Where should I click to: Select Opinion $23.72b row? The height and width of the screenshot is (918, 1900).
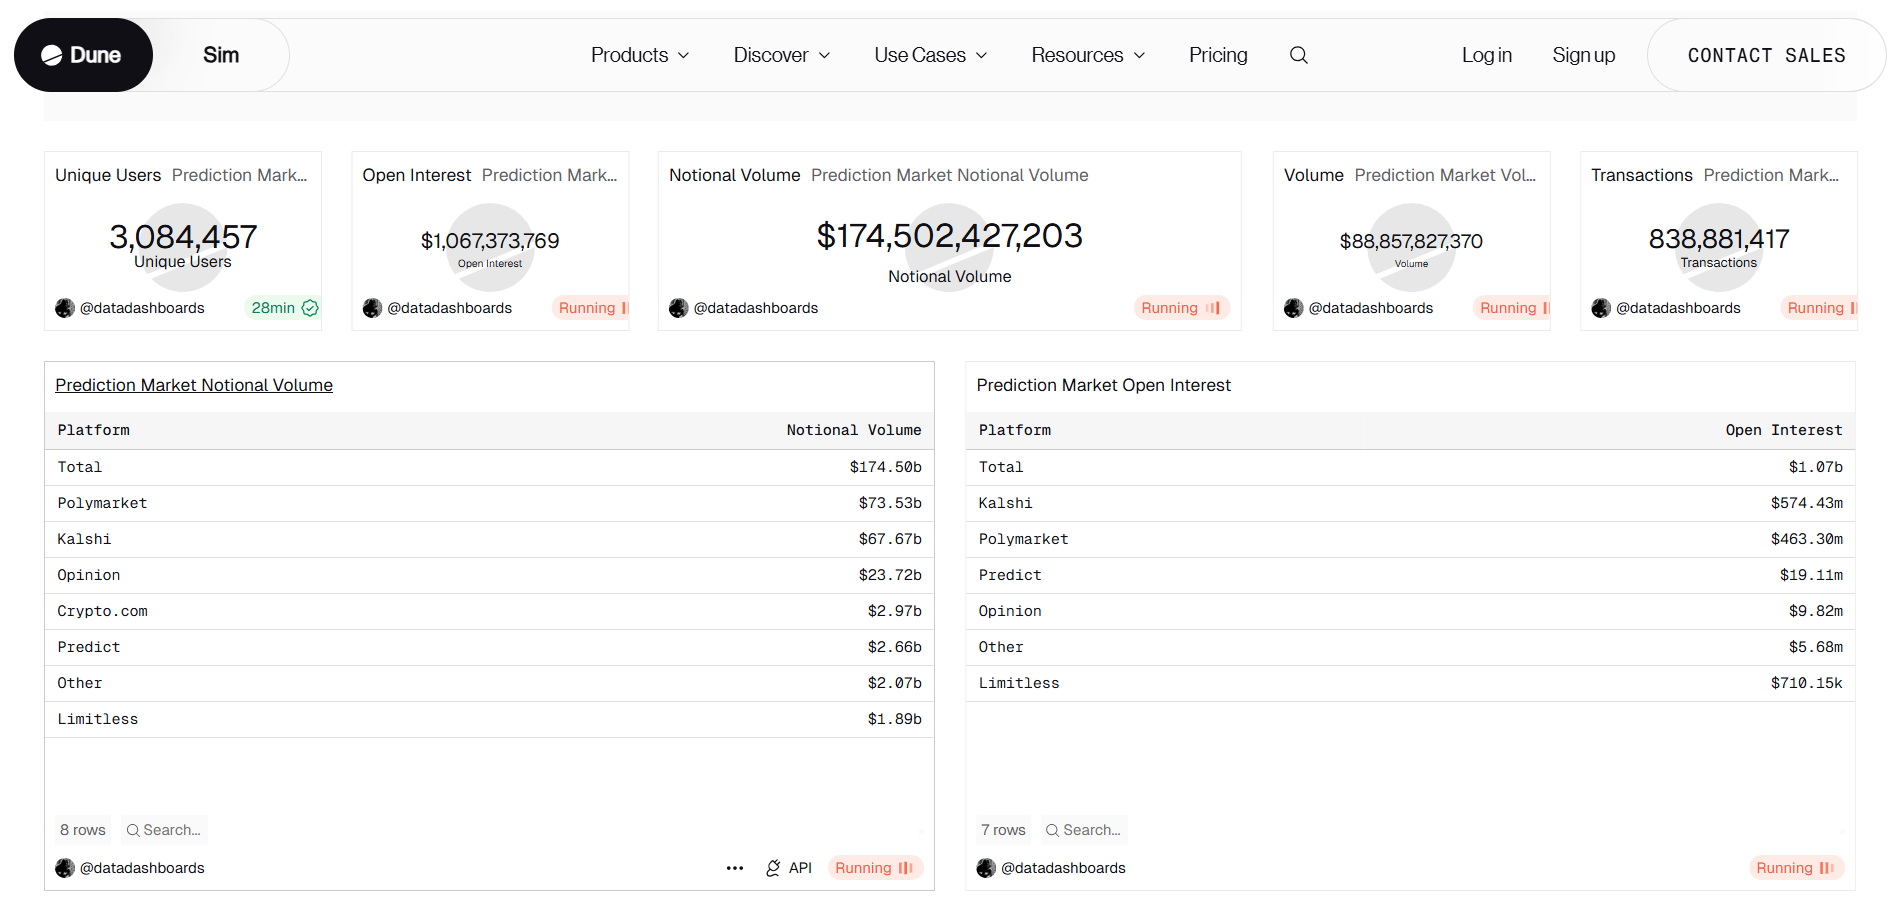(489, 575)
